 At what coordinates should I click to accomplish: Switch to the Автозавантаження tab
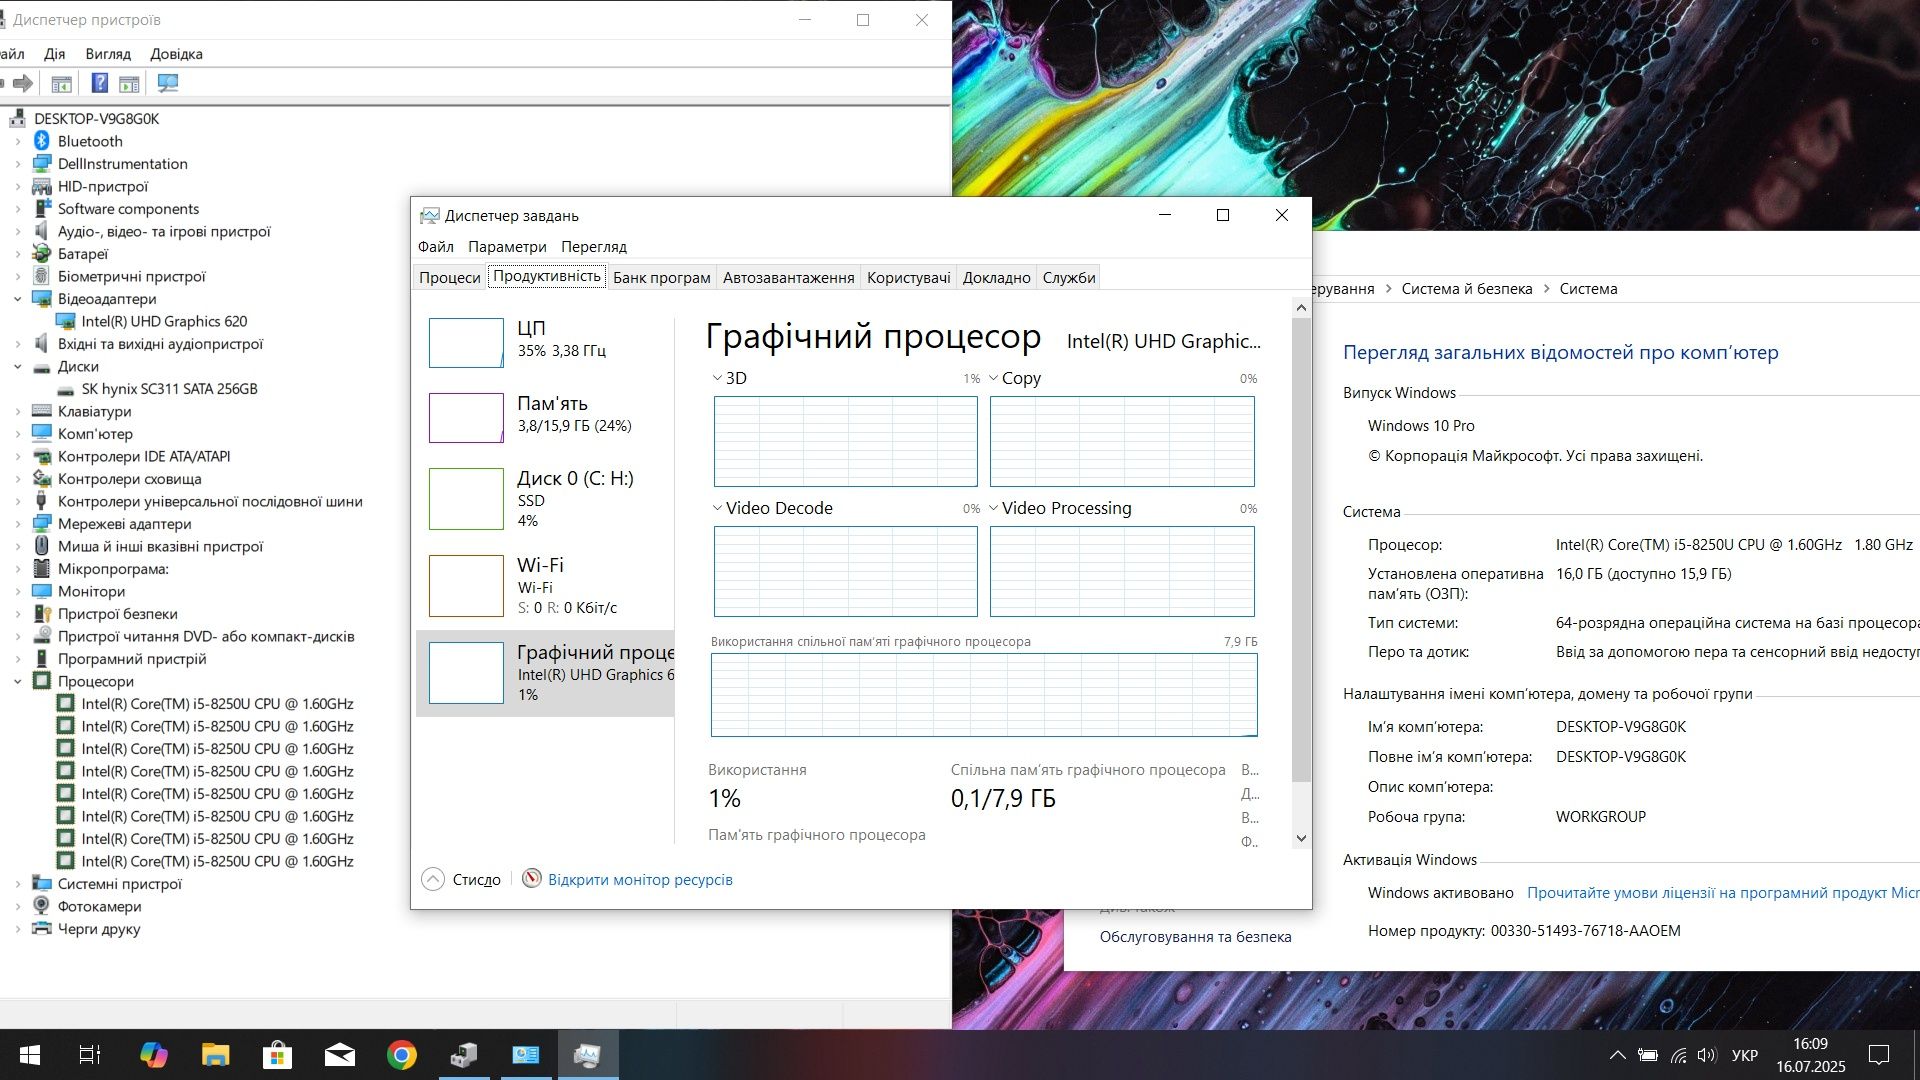pos(788,277)
